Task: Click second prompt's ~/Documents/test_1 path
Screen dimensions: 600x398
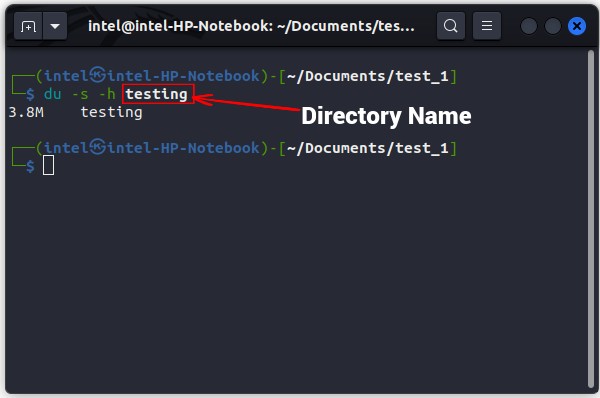Action: 367,148
